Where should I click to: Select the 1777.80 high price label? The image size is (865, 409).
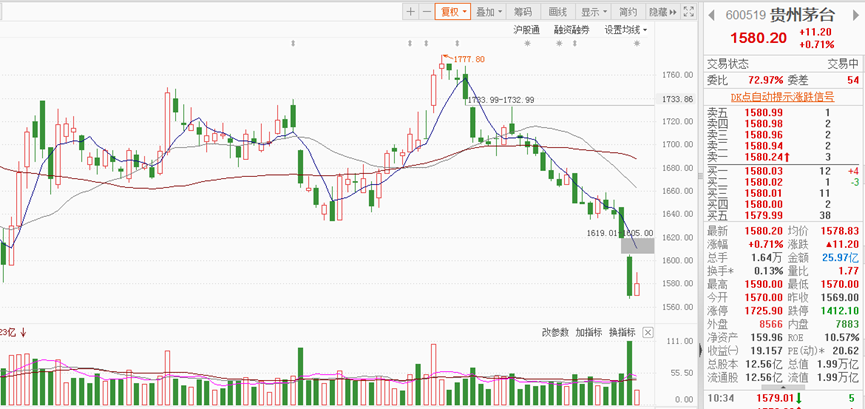pos(469,59)
